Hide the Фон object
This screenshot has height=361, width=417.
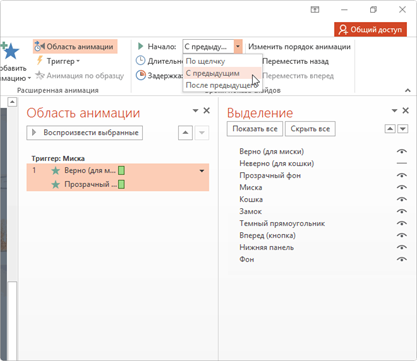[402, 259]
